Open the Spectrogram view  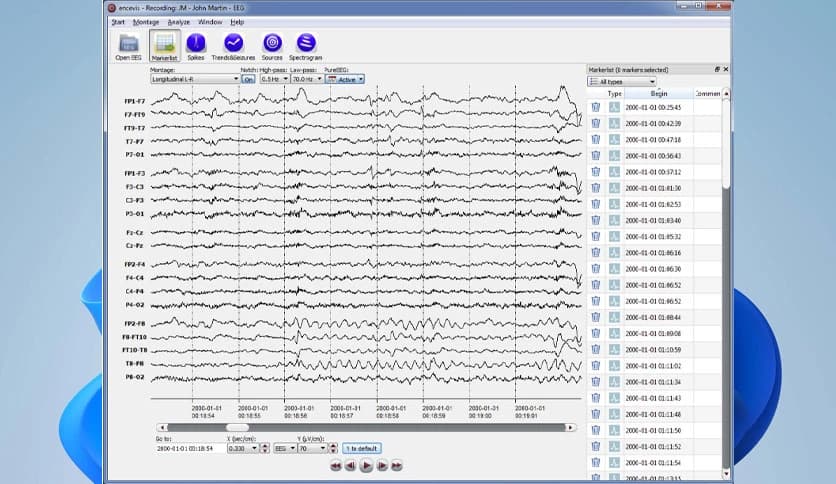tap(307, 45)
